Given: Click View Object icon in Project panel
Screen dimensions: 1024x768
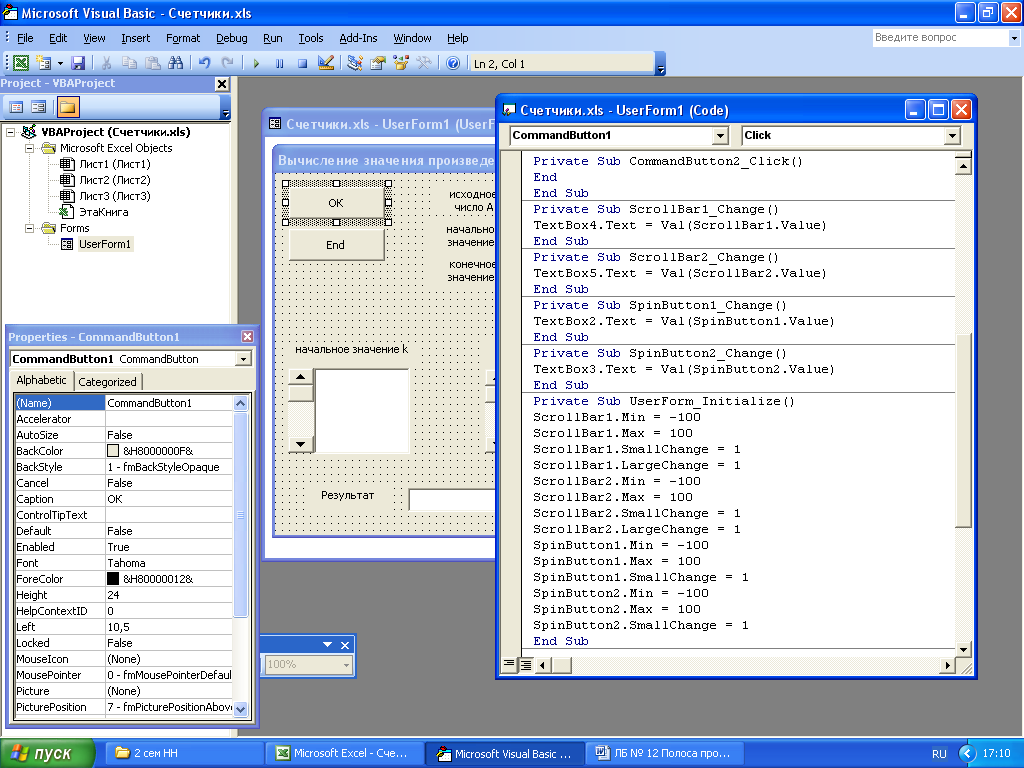Looking at the screenshot, I should pyautogui.click(x=39, y=106).
